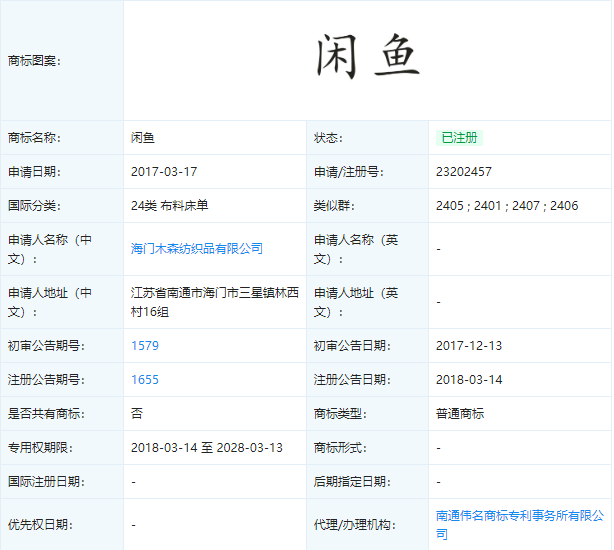Select preliminary announcement date 2017-12-13
Screen dimensions: 614x550
click(x=469, y=346)
